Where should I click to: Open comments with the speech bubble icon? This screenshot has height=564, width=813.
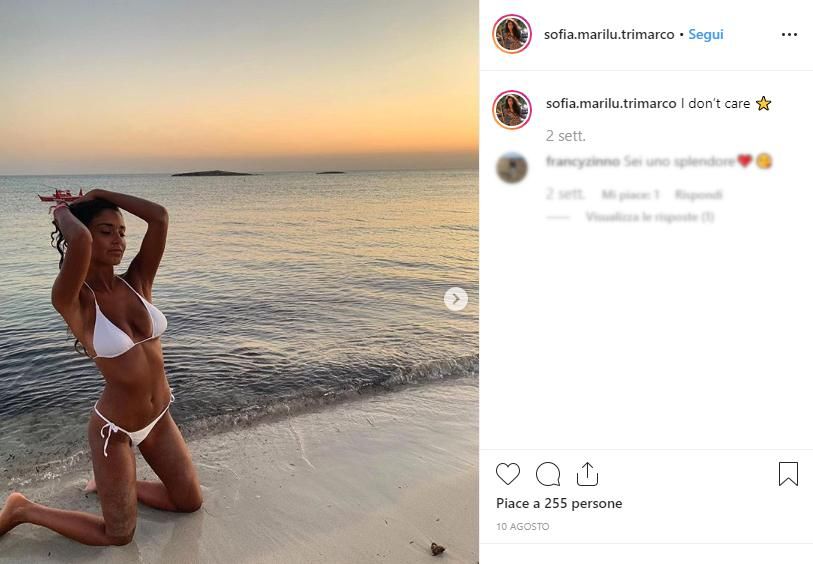[548, 474]
